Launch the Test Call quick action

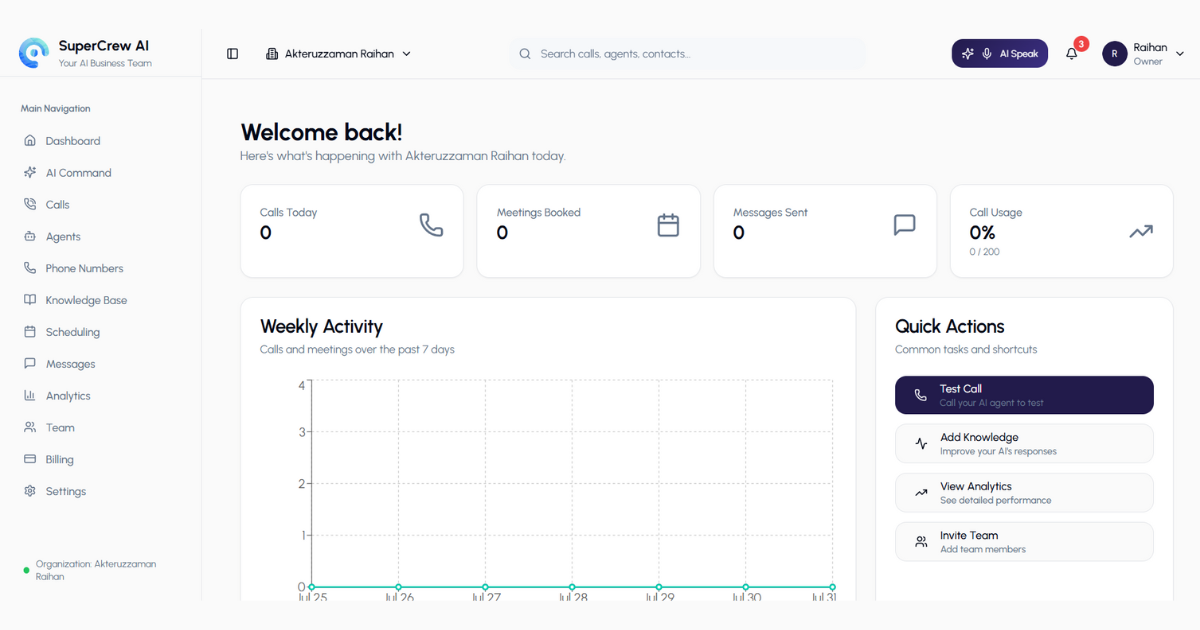[x=1024, y=395]
